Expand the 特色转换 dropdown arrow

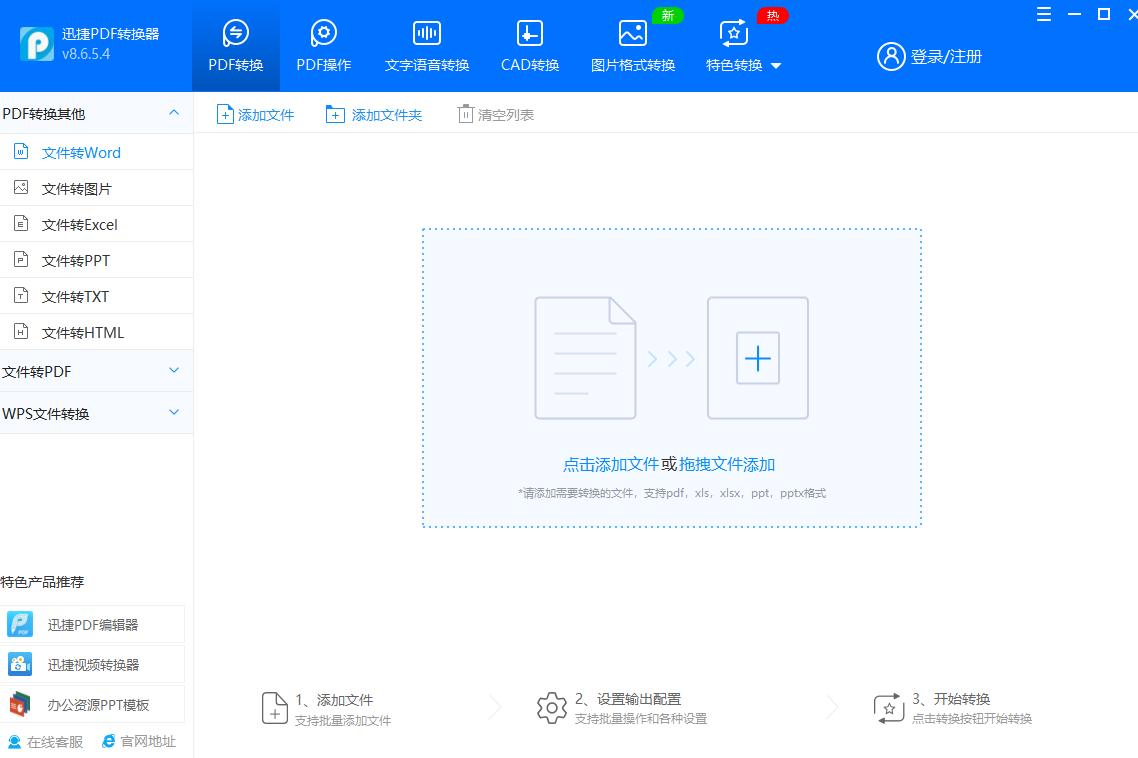tap(776, 66)
